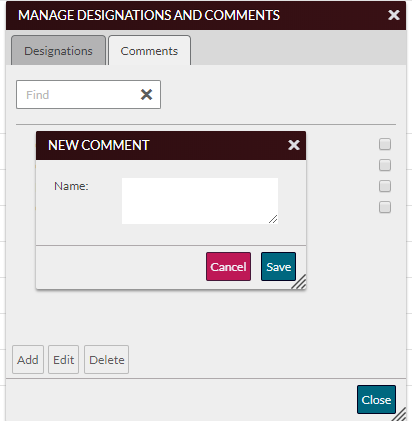
Task: Close the New Comment popup via X
Action: [x=294, y=145]
